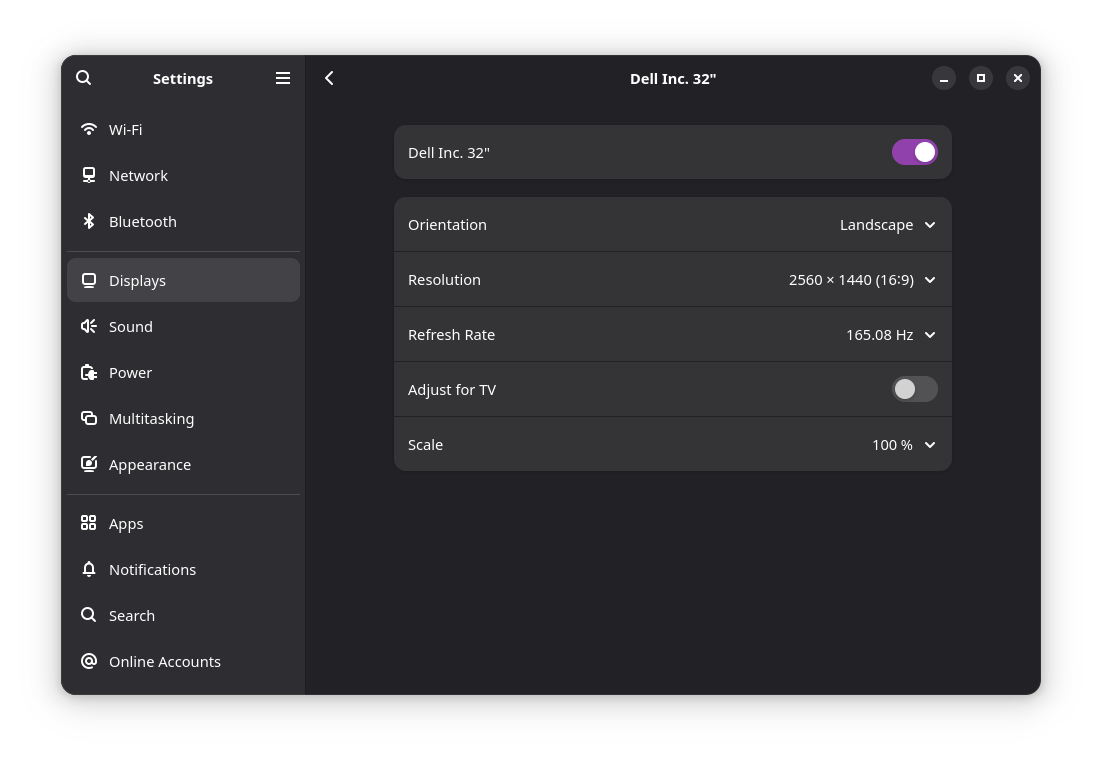Click the Notifications bell icon
The image size is (1102, 762).
point(89,569)
